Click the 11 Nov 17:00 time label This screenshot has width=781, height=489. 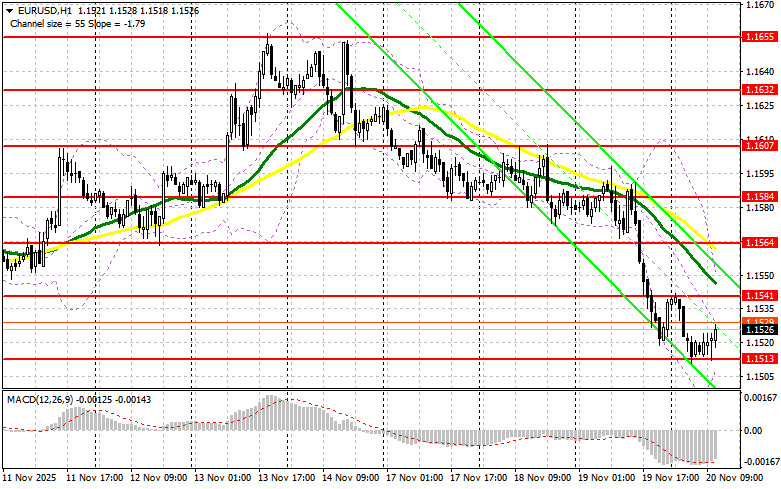click(95, 478)
